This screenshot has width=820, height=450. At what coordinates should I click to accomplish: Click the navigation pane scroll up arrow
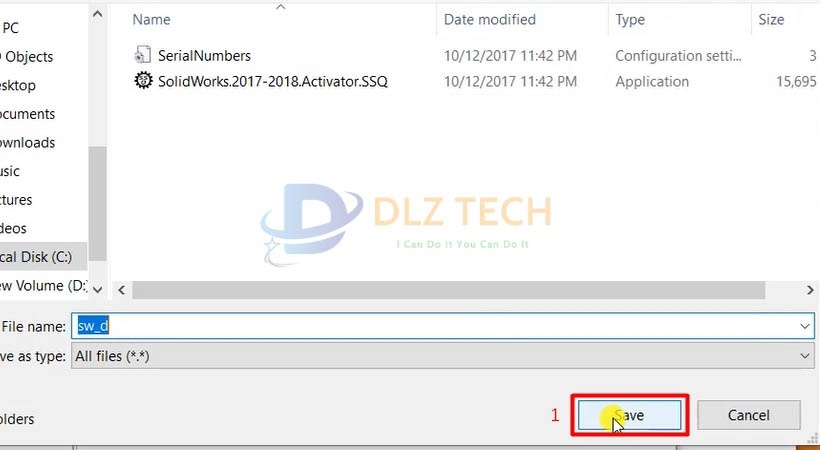click(97, 14)
